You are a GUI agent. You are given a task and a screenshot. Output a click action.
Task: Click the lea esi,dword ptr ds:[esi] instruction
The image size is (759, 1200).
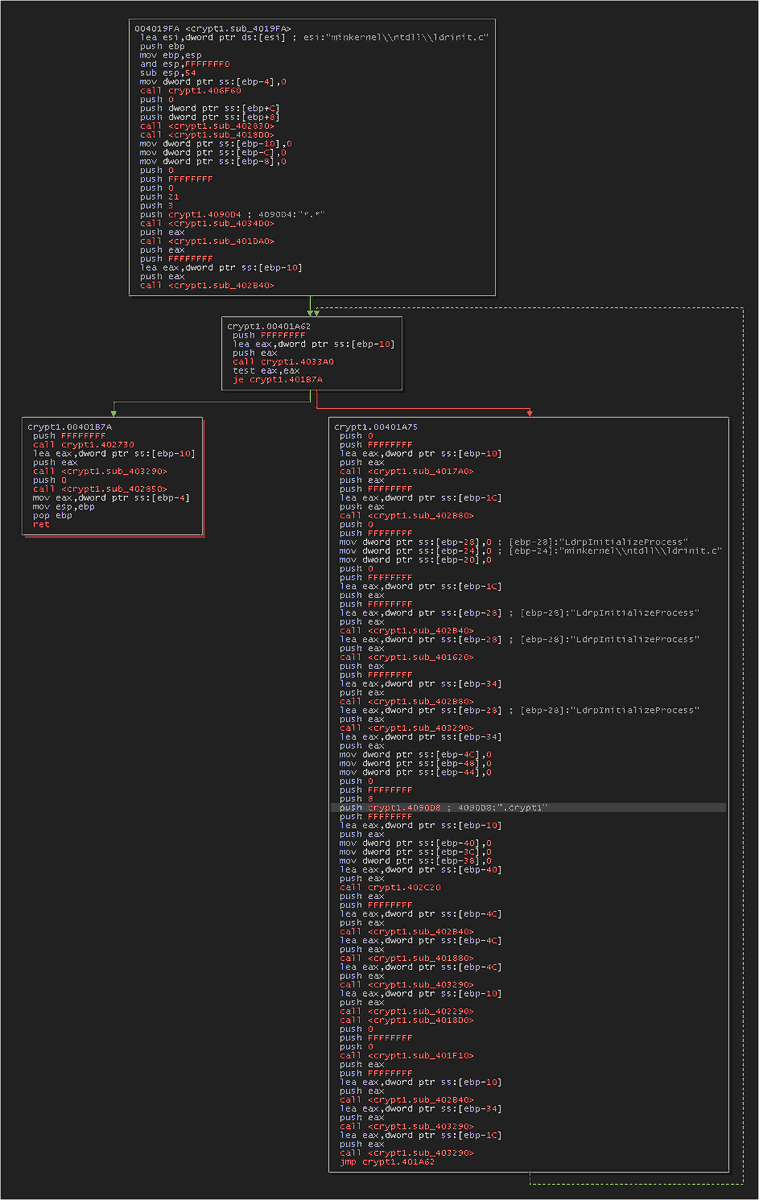313,36
